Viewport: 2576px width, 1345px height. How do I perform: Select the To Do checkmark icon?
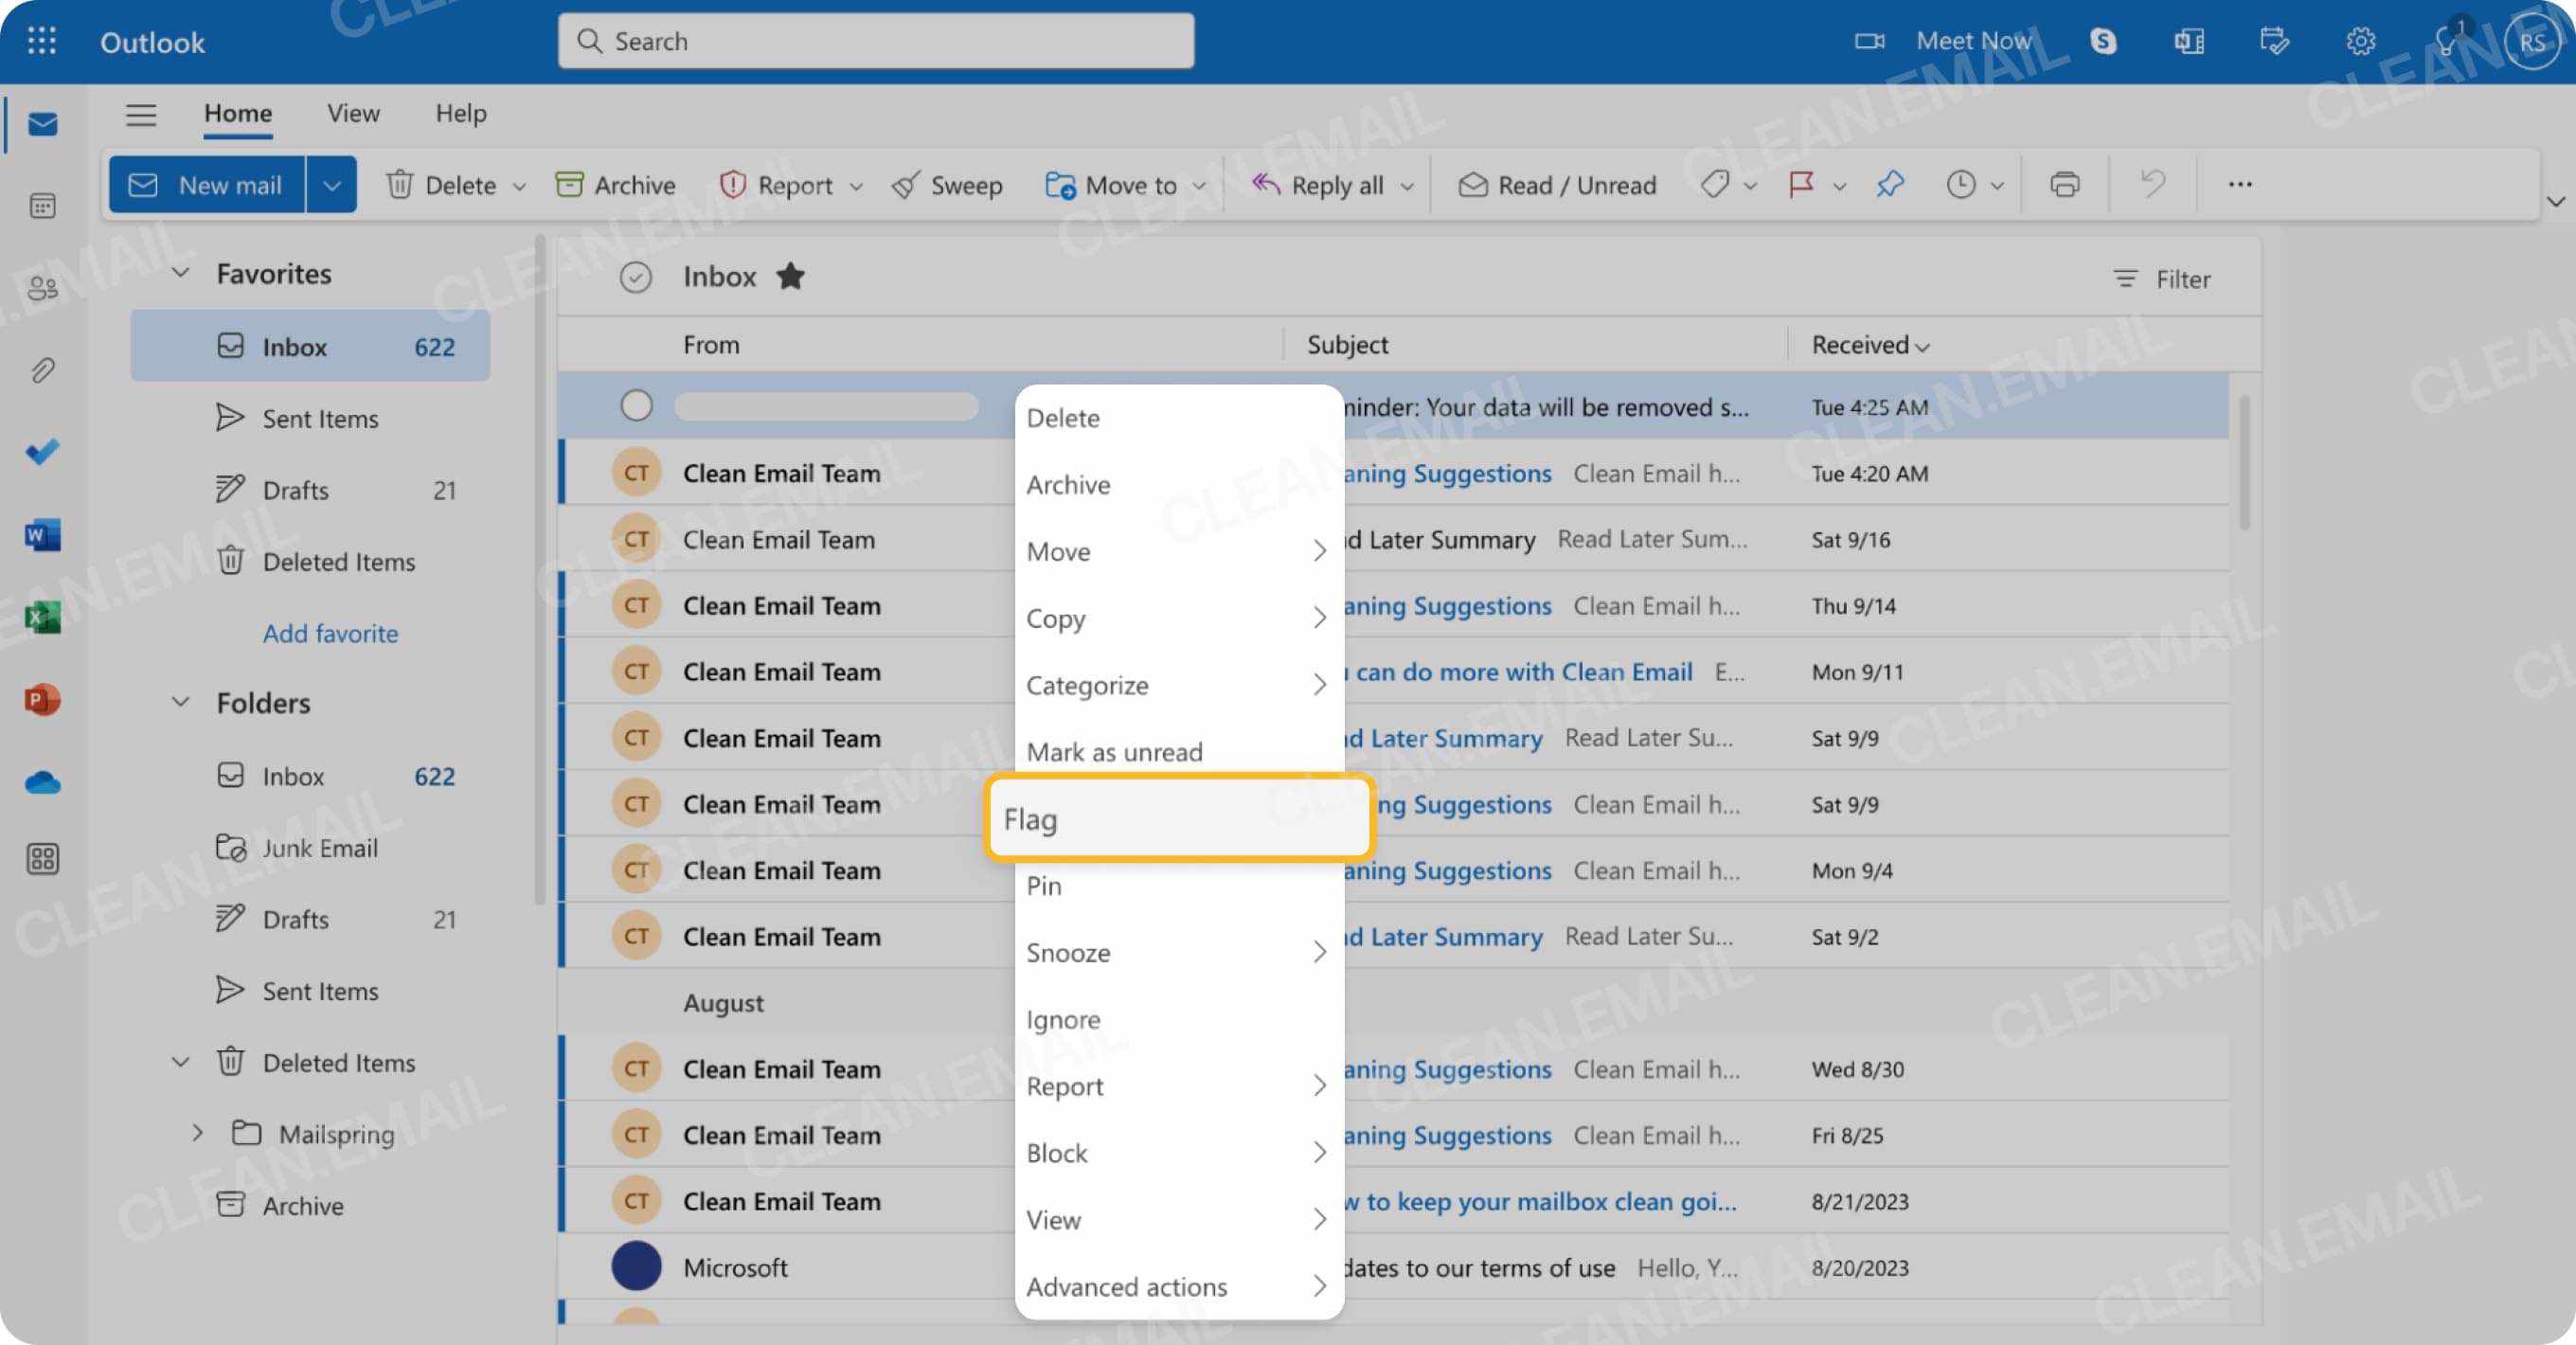click(x=41, y=451)
